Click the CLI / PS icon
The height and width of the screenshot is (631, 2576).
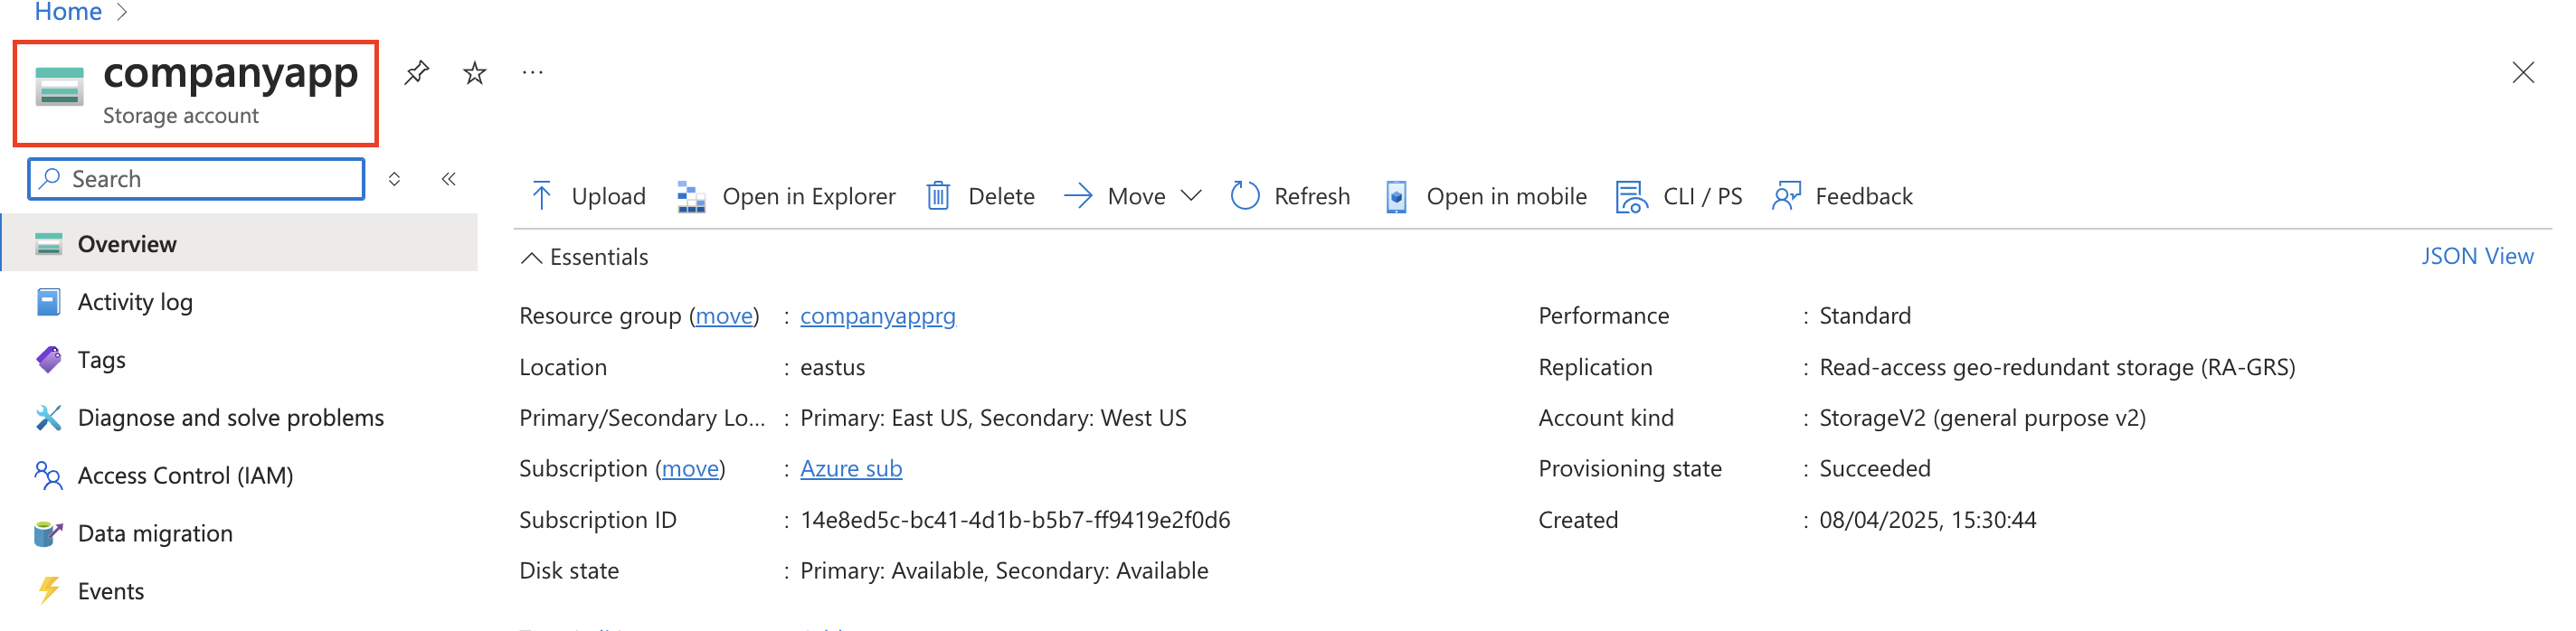[1632, 197]
